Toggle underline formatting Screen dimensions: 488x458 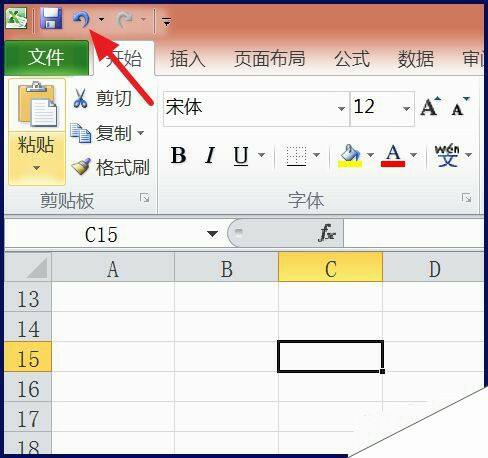point(241,155)
